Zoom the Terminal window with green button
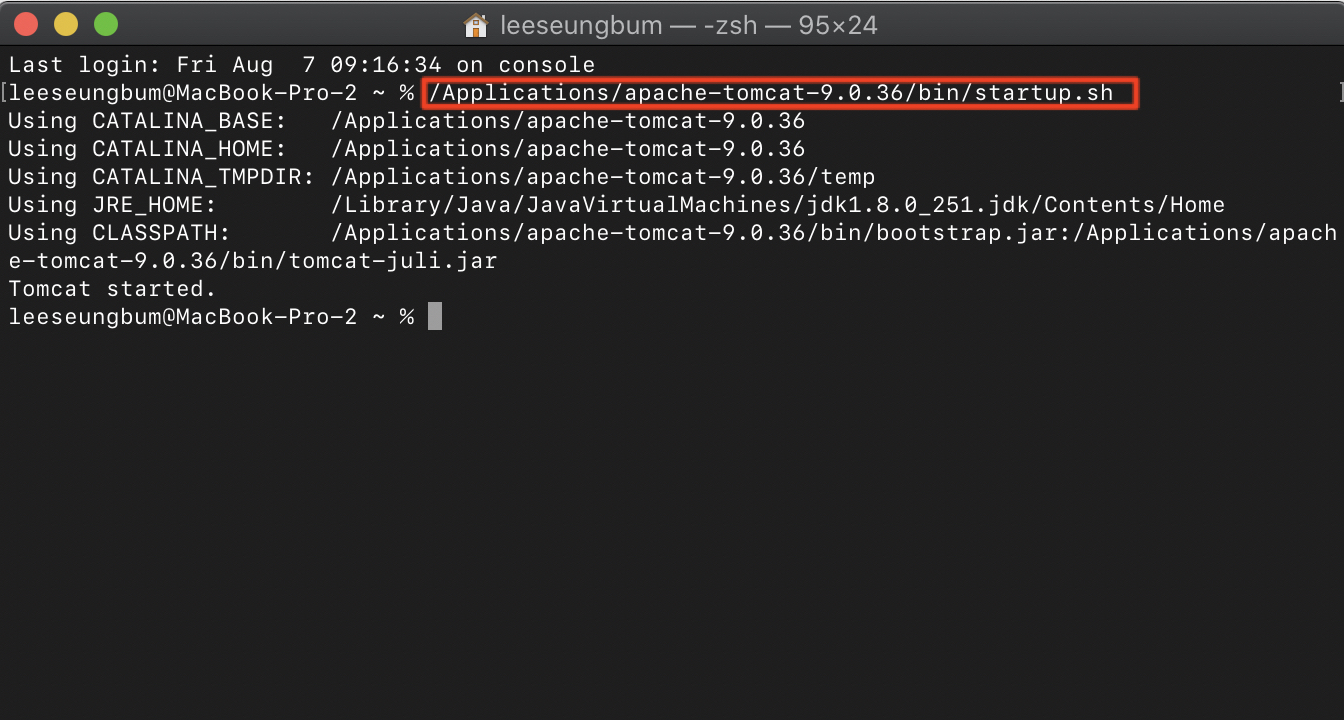The image size is (1344, 720). [x=106, y=24]
